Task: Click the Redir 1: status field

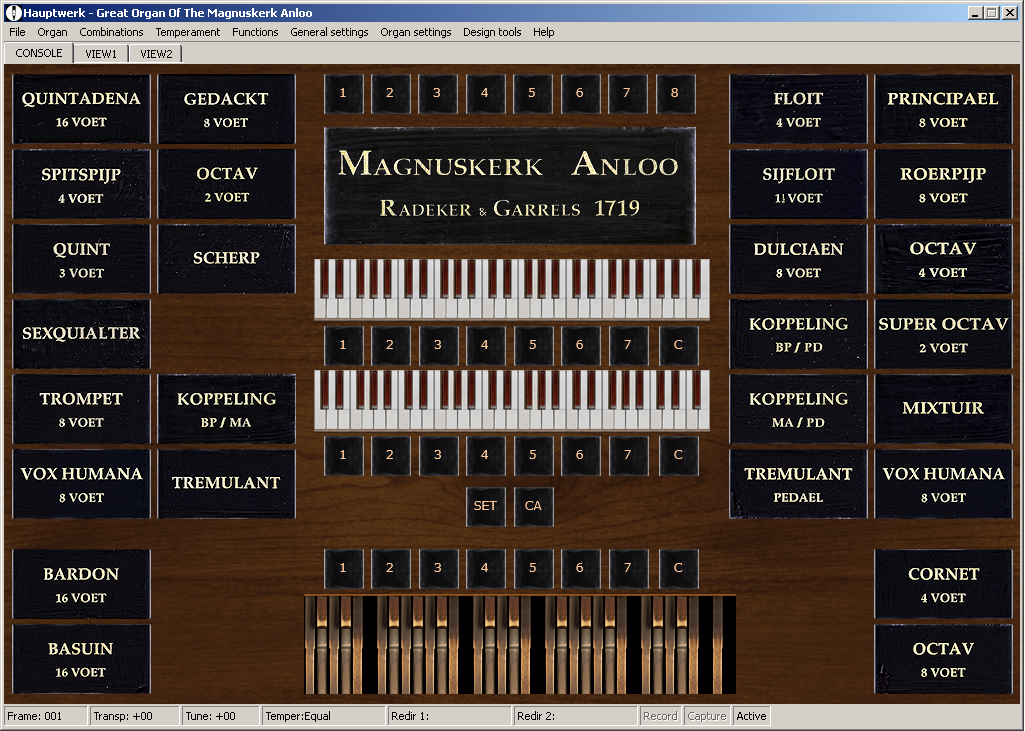Action: coord(449,716)
